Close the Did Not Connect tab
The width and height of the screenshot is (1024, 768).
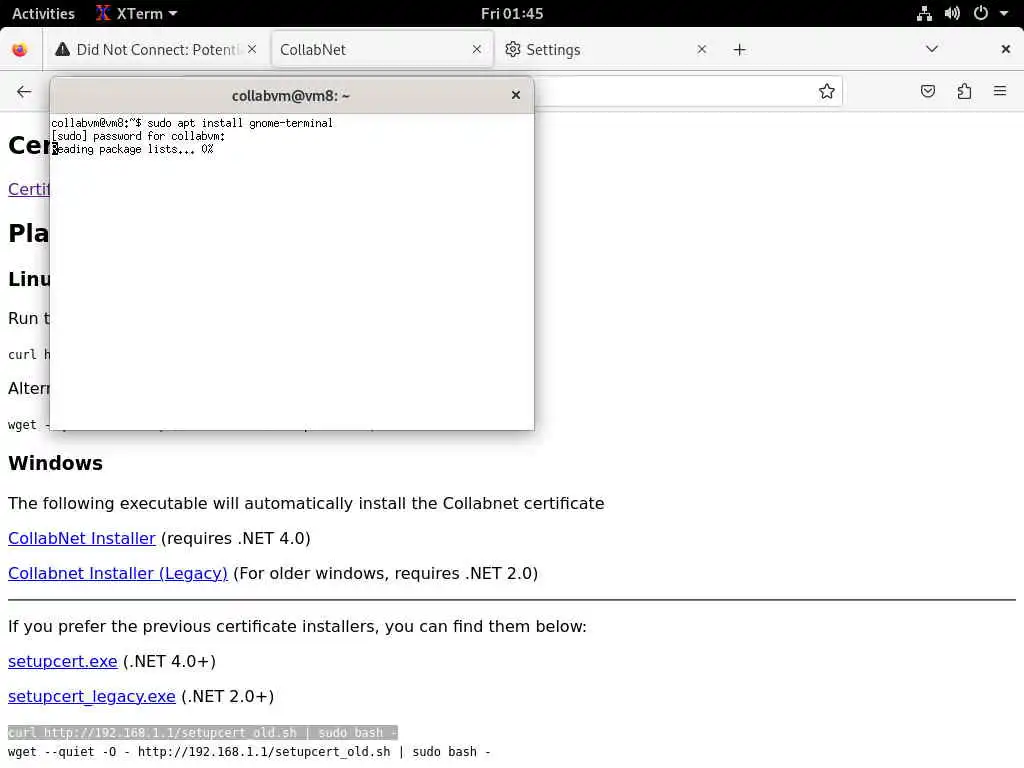(252, 49)
